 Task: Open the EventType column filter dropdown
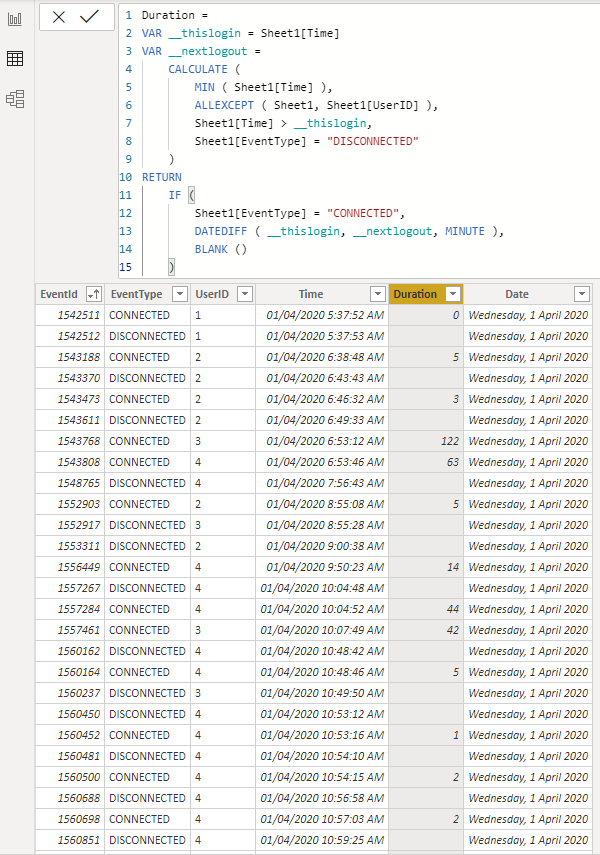180,294
